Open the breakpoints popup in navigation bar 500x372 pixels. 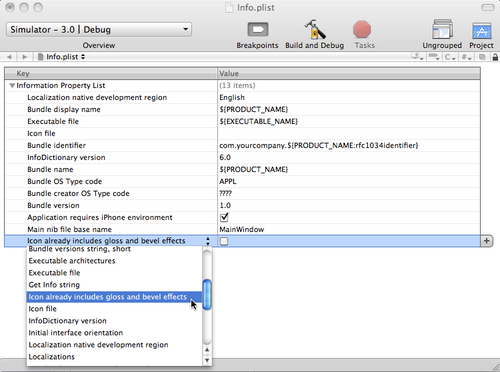pos(434,57)
